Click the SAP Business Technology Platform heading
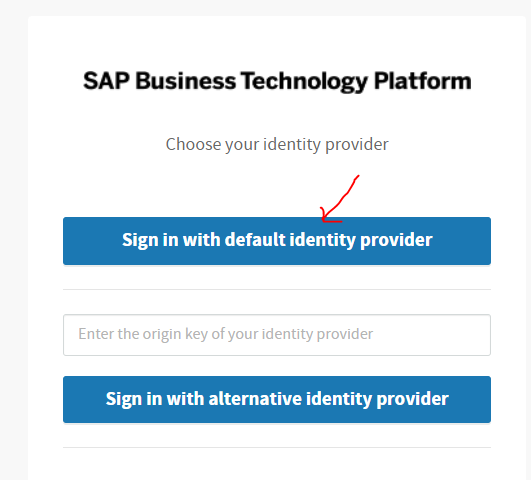531x480 pixels. [277, 82]
